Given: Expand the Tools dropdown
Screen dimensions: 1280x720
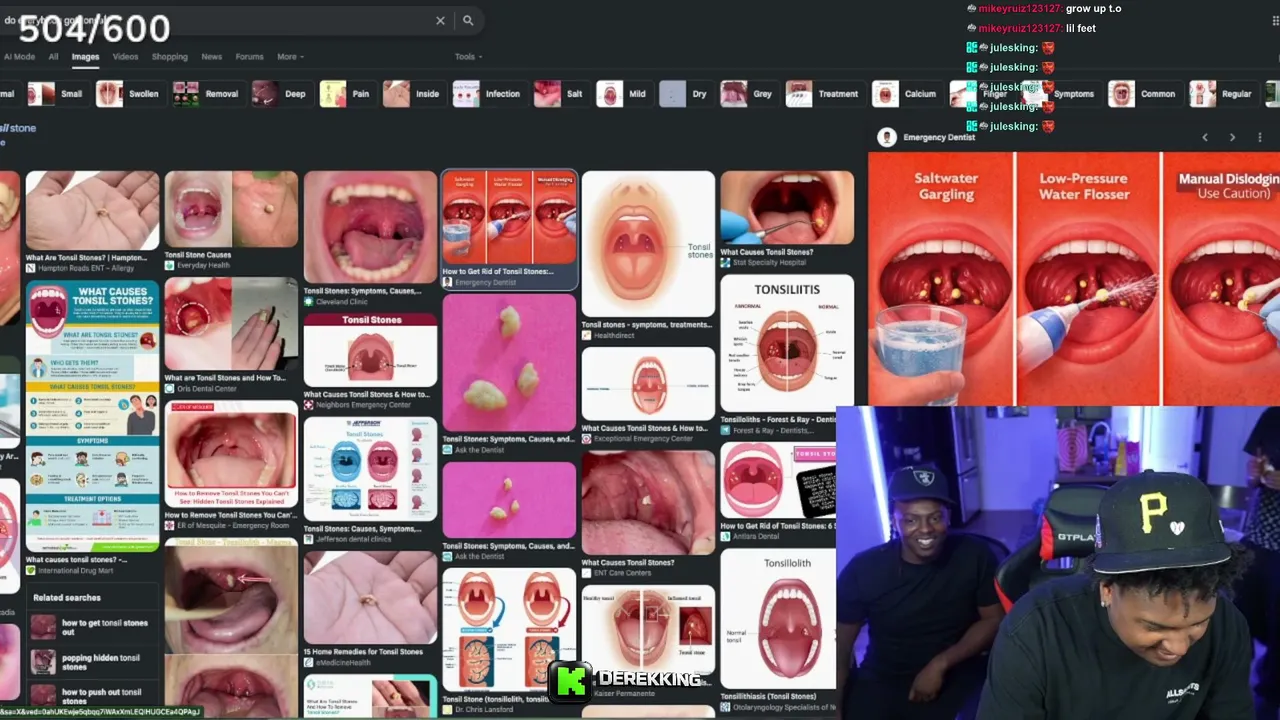Looking at the screenshot, I should (x=468, y=57).
